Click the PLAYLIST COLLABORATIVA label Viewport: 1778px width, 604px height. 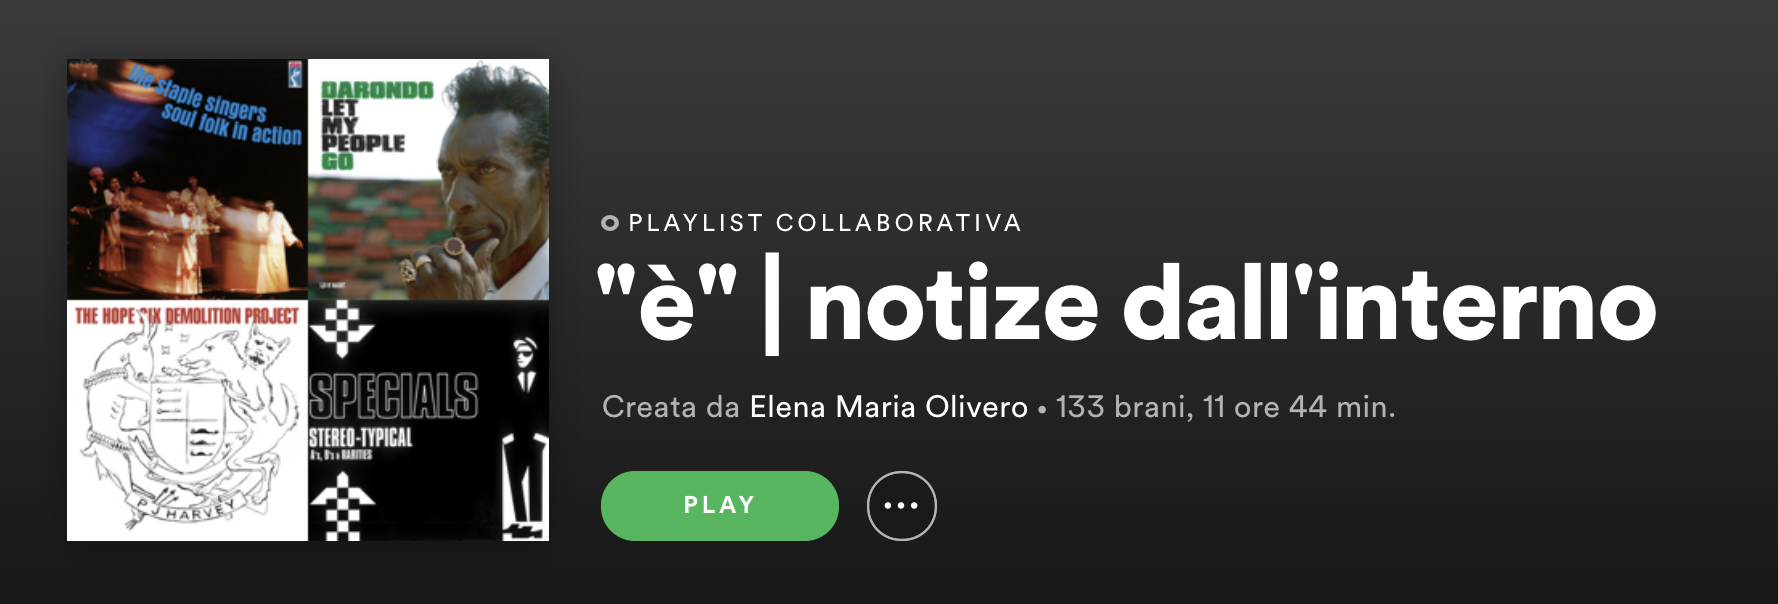(x=825, y=223)
